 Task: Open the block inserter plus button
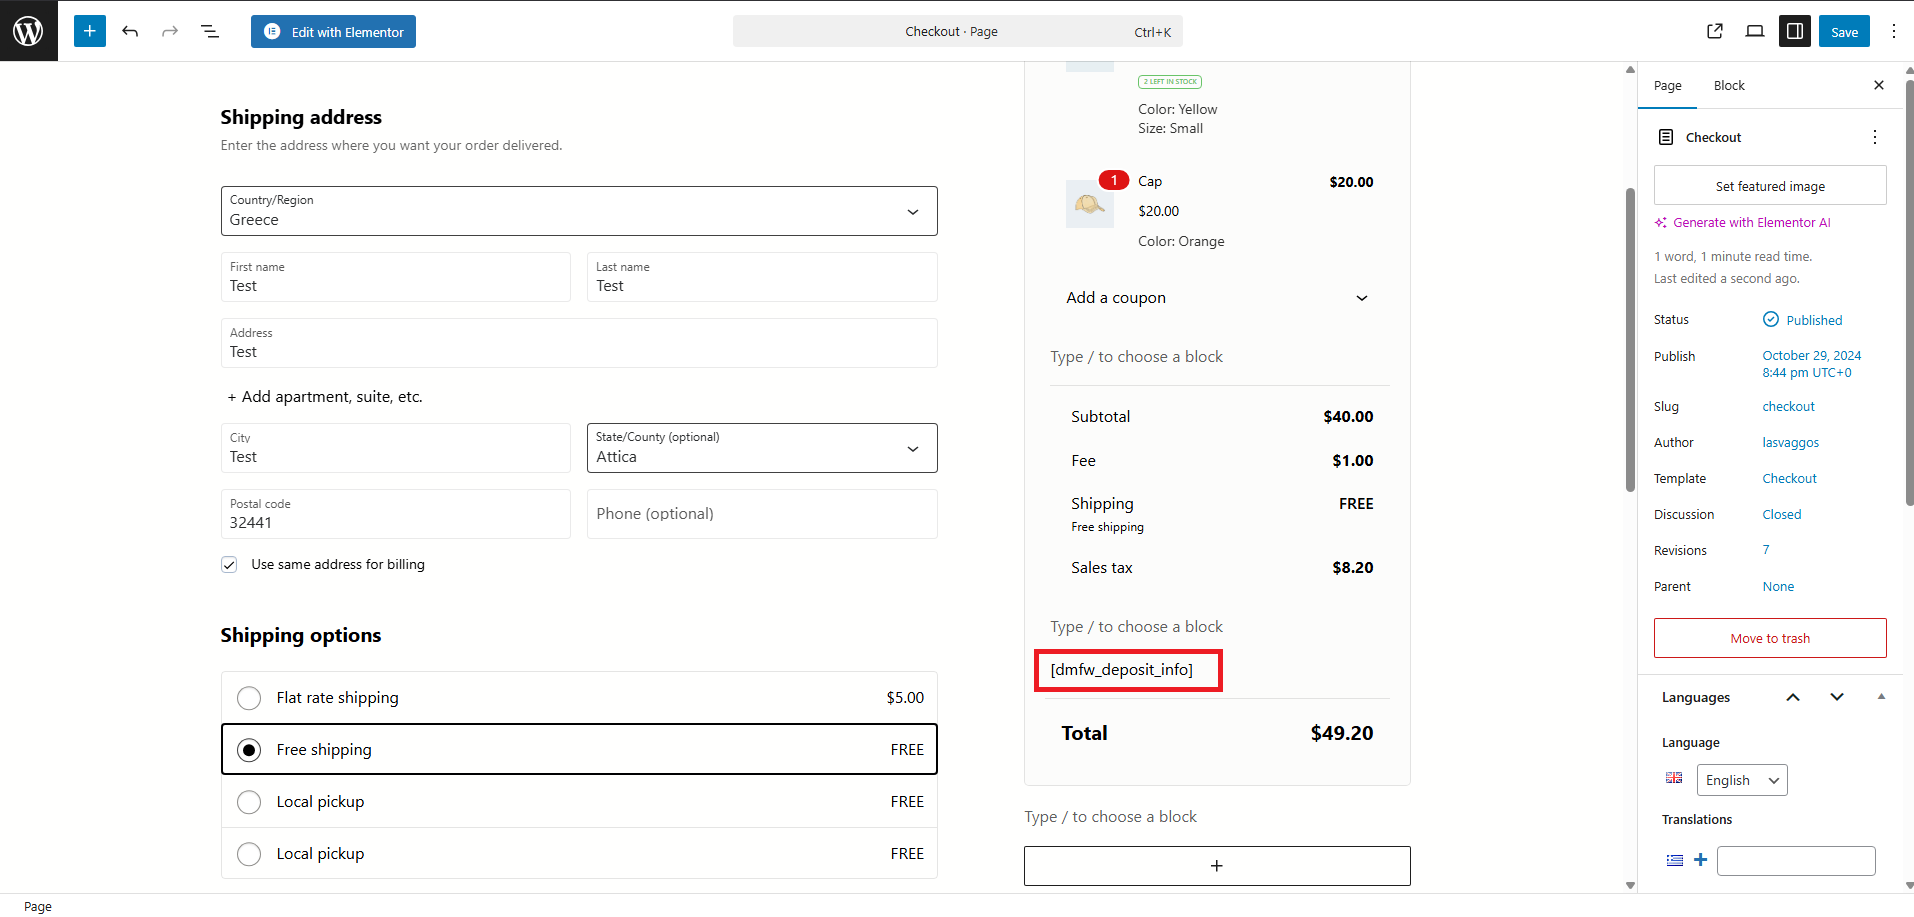[89, 31]
